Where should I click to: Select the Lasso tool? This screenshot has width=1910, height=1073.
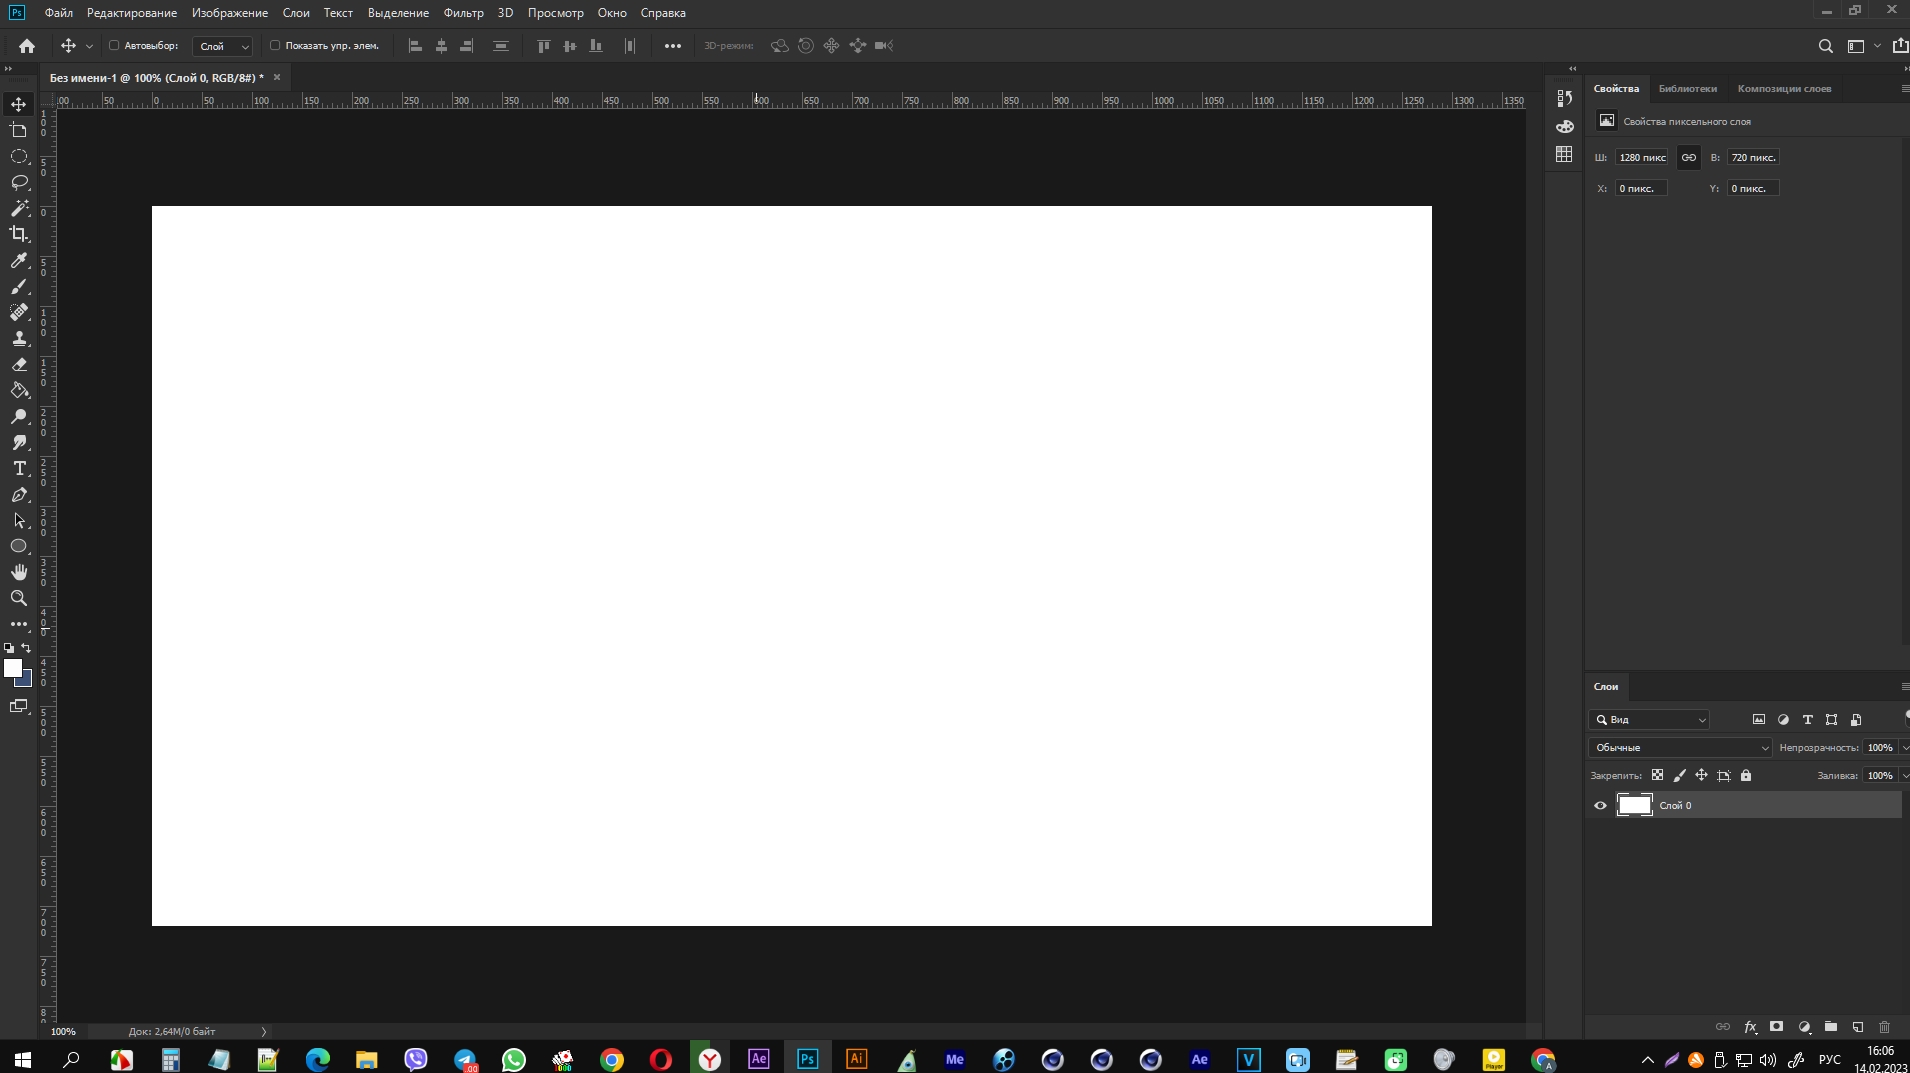(19, 183)
